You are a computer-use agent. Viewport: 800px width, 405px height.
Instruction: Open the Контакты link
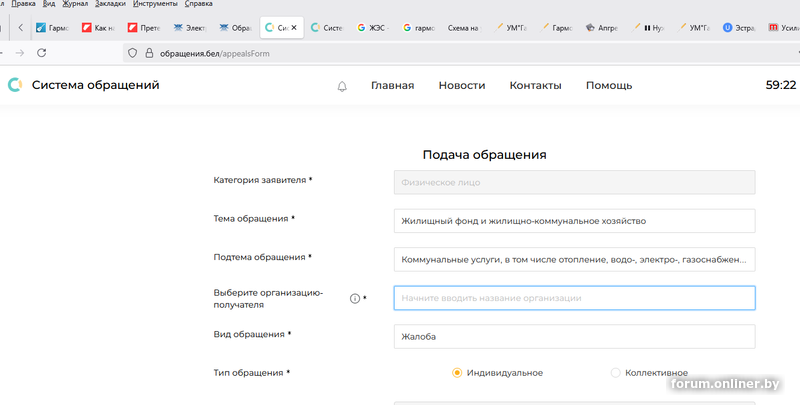tap(535, 86)
